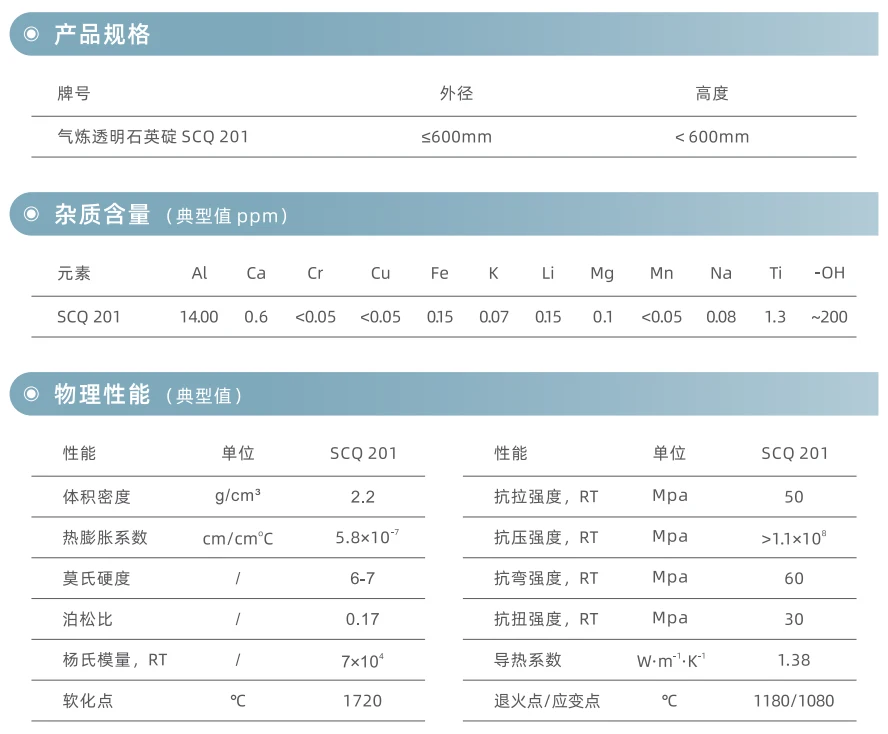The height and width of the screenshot is (734, 888).
Task: Select the 7×10⁴ Young's modulus value
Action: 362,660
